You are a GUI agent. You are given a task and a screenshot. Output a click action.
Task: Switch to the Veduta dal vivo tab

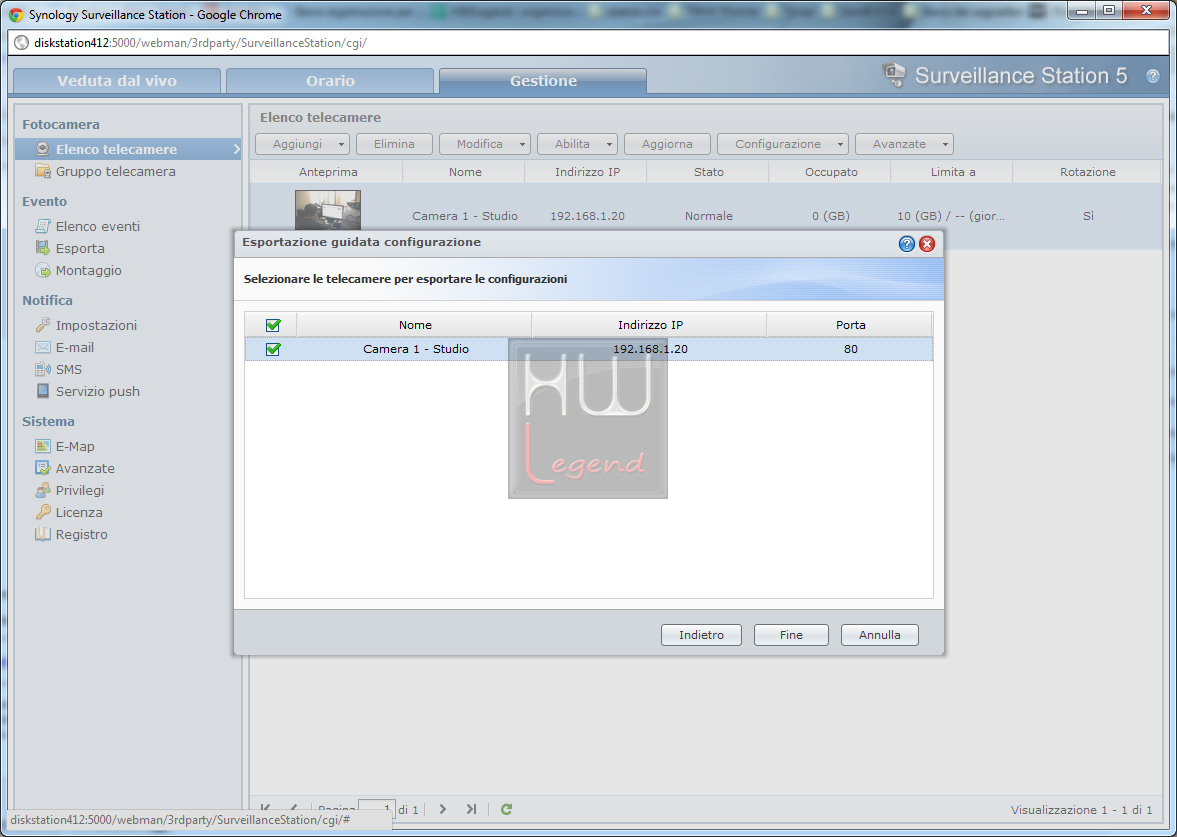117,81
